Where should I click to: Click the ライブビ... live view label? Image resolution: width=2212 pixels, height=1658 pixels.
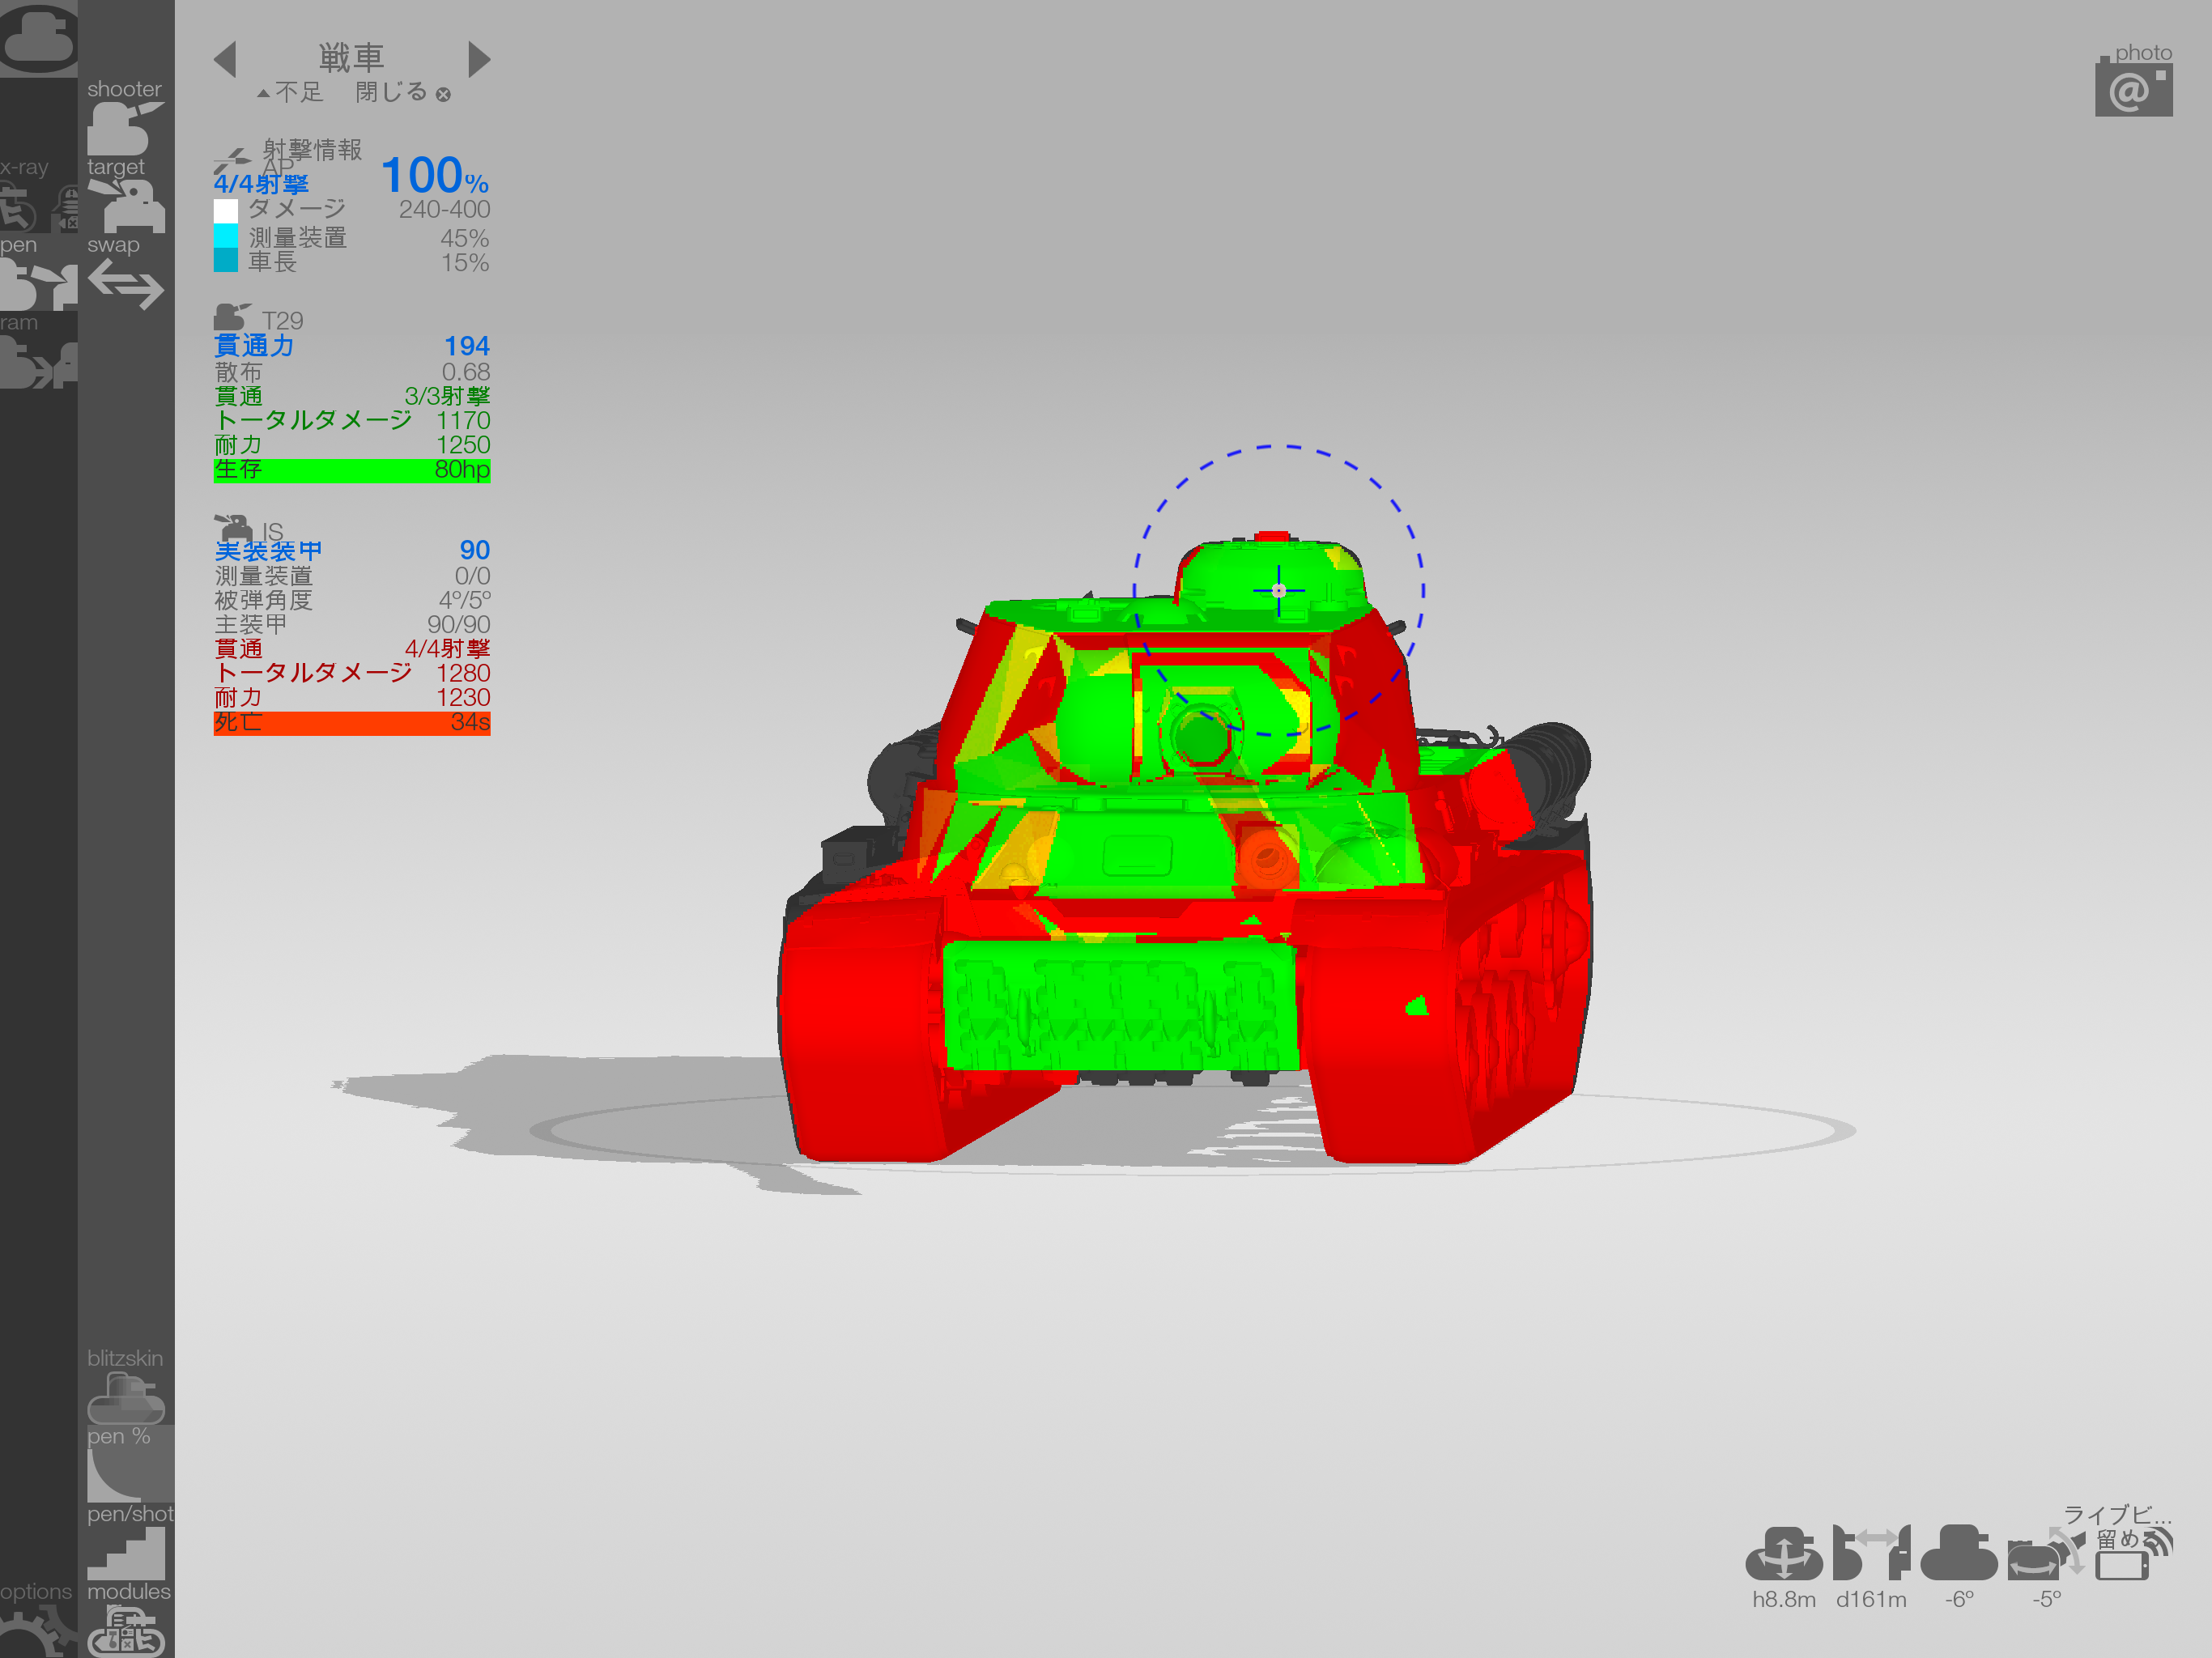[2117, 1515]
